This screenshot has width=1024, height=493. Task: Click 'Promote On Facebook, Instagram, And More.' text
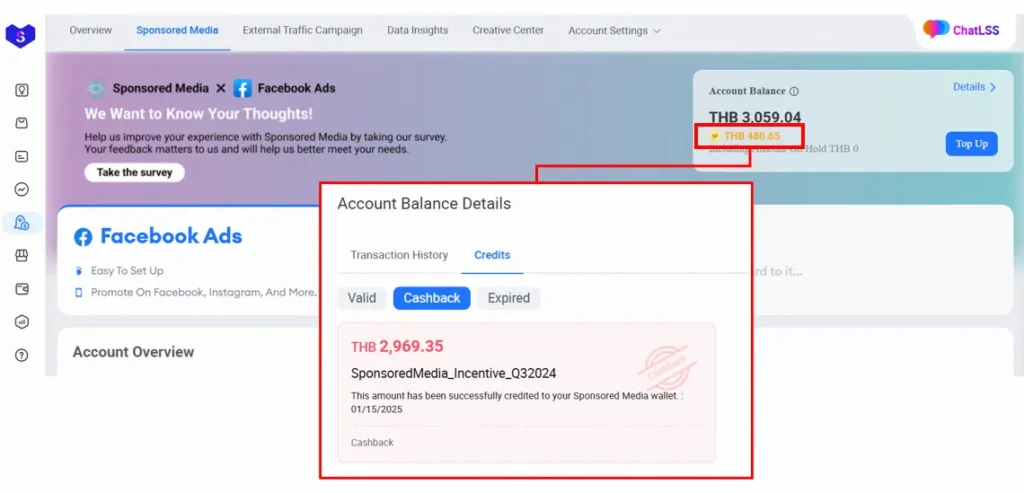tap(204, 293)
